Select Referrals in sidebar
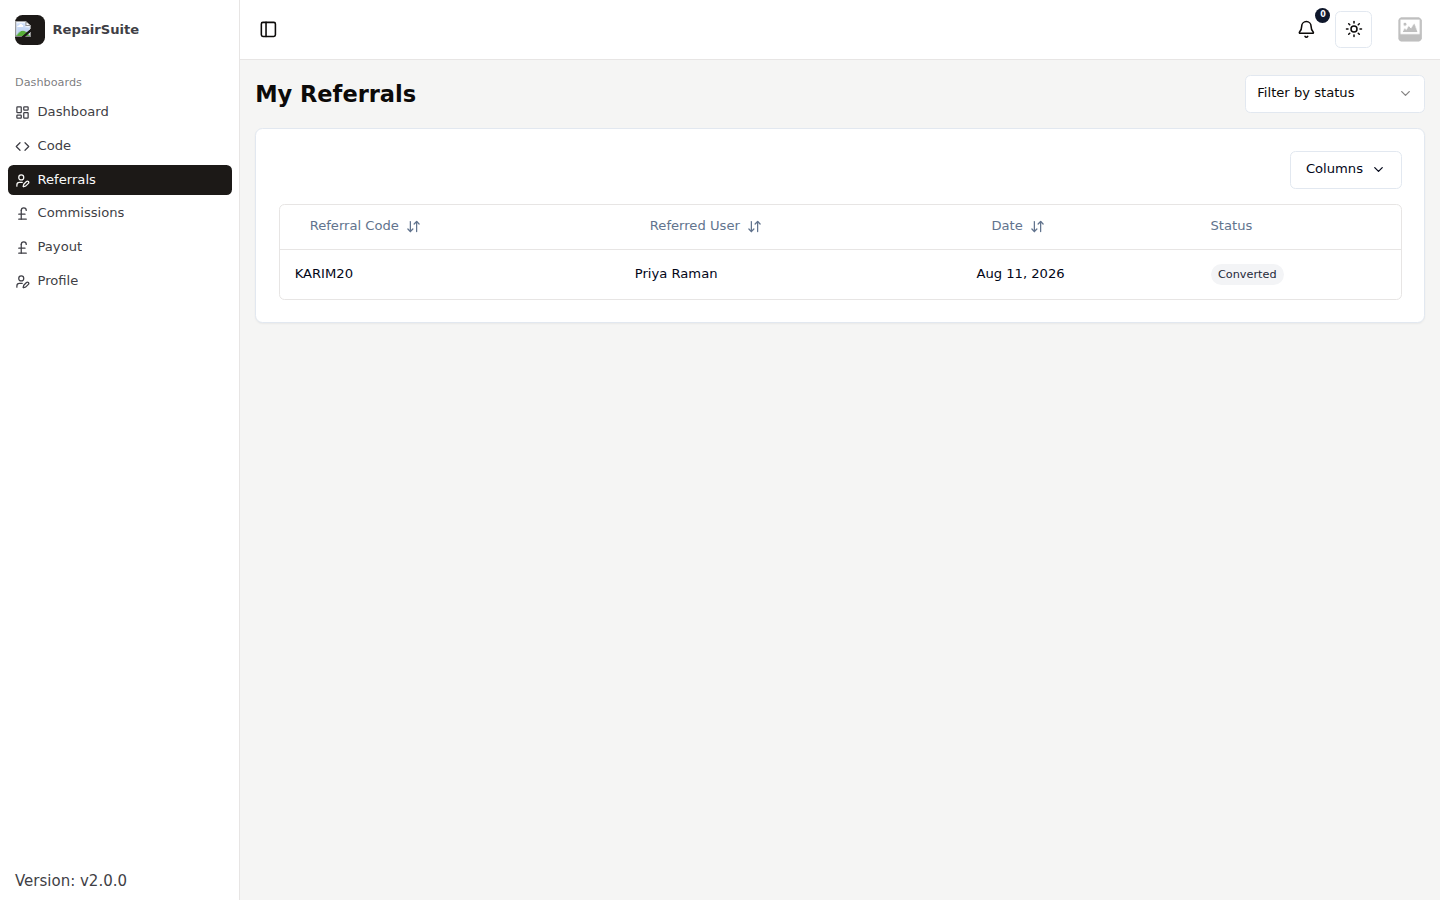 tap(120, 180)
